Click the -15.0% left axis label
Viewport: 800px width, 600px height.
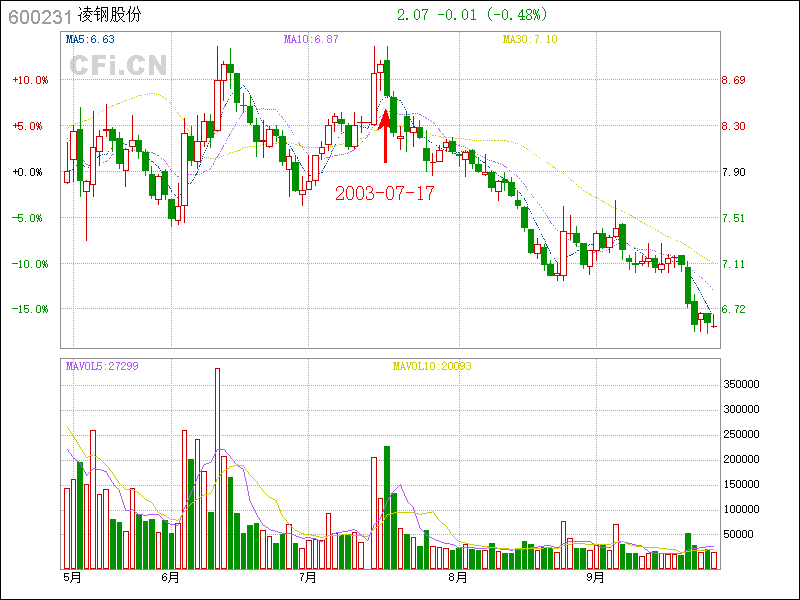click(x=28, y=309)
